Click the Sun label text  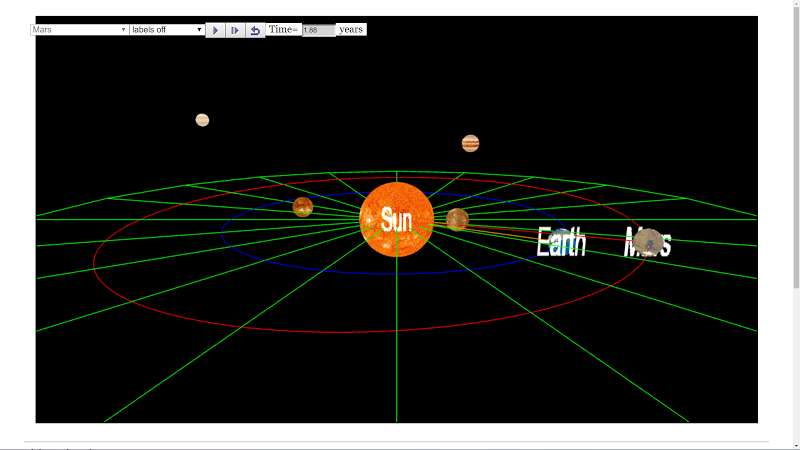pyautogui.click(x=396, y=221)
